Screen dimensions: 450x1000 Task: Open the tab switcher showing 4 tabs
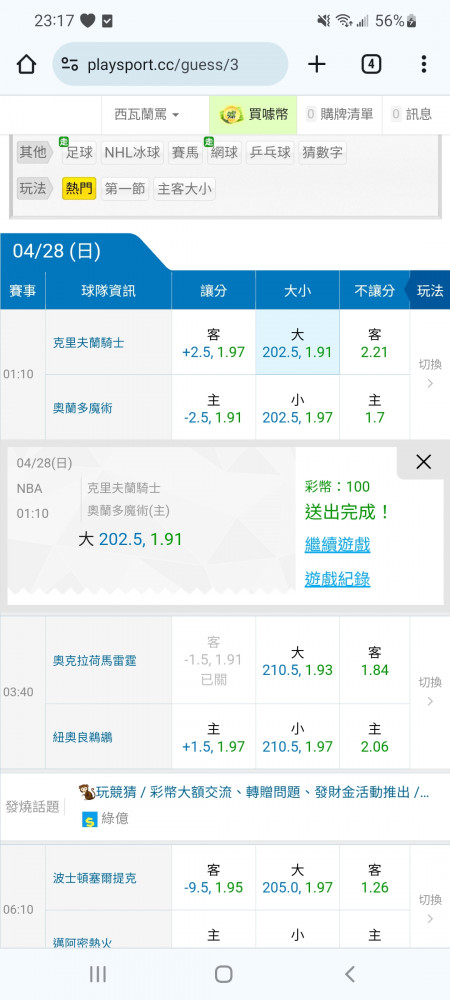(x=371, y=64)
